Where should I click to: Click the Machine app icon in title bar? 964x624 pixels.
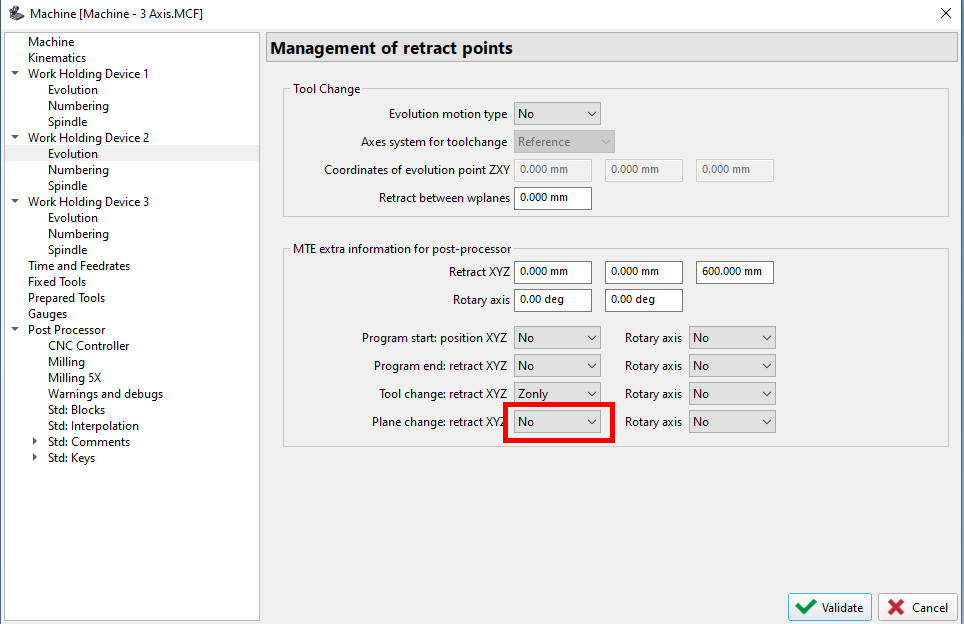(17, 13)
